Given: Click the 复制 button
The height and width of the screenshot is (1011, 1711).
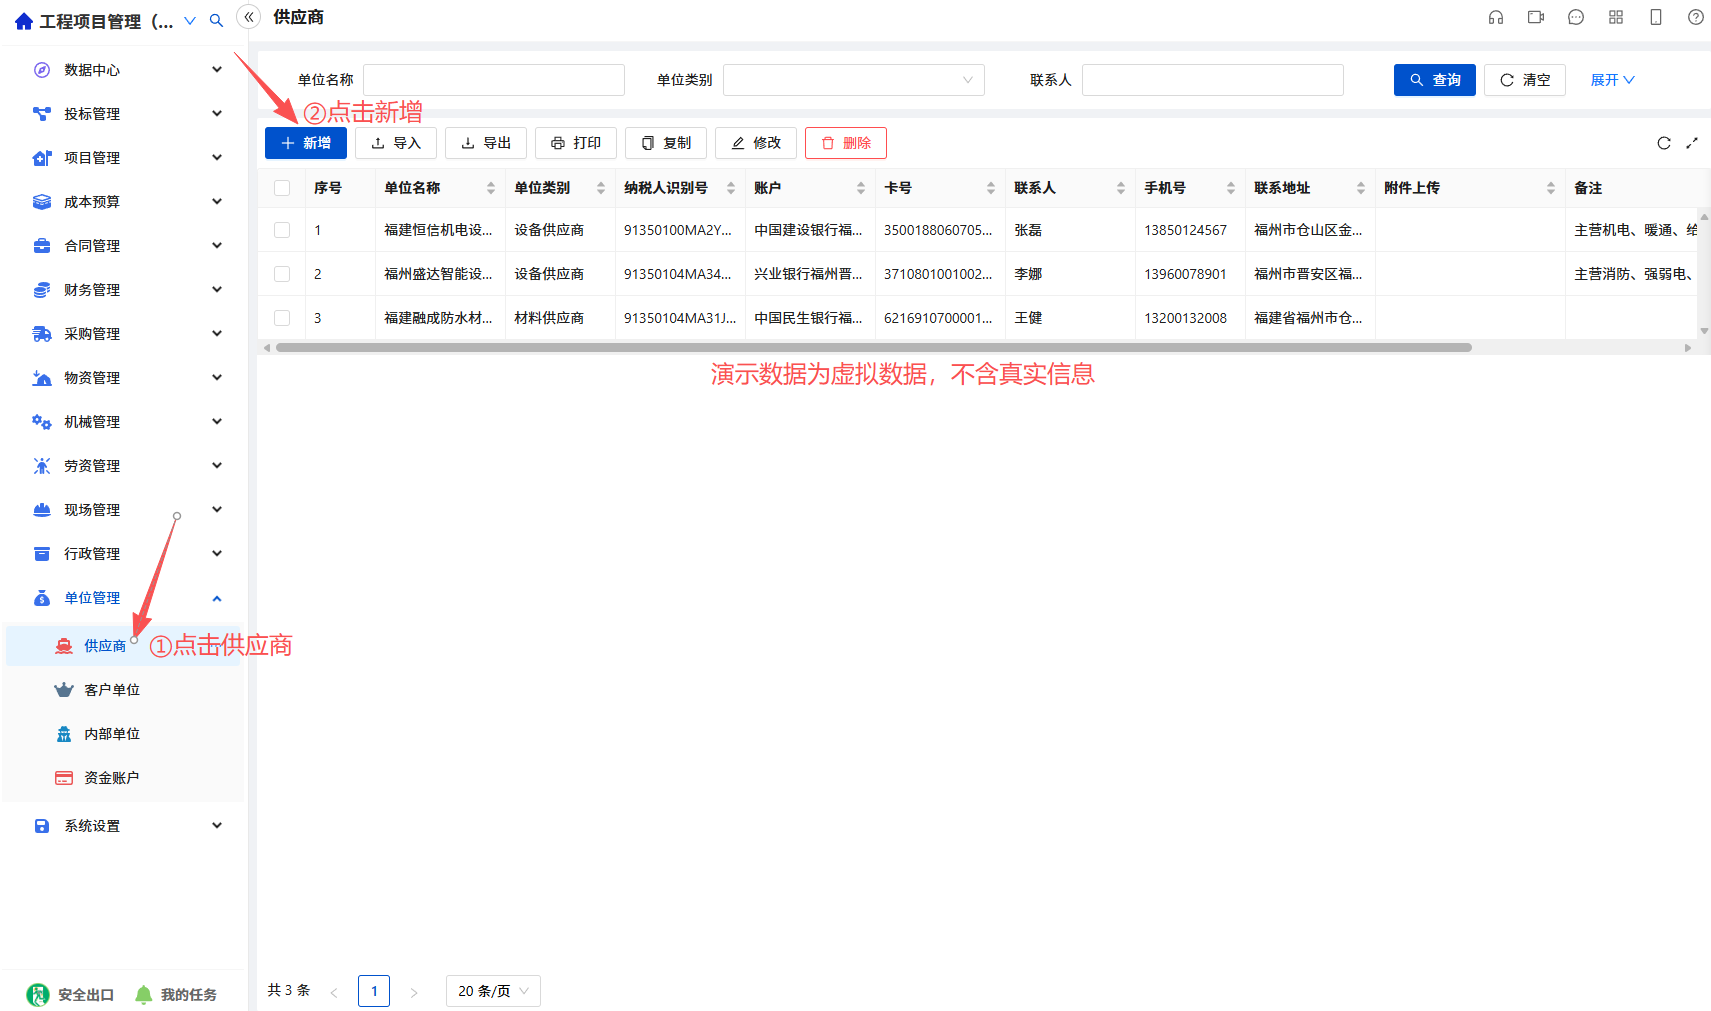Looking at the screenshot, I should (666, 143).
